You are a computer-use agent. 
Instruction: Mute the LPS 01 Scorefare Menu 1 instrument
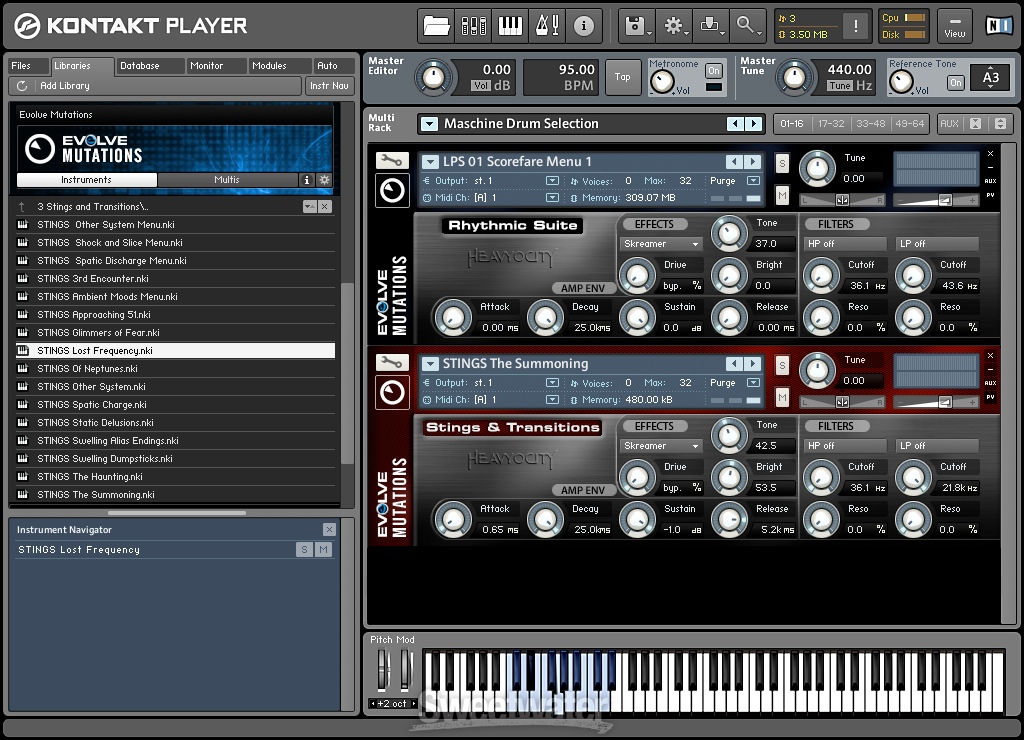click(x=782, y=195)
